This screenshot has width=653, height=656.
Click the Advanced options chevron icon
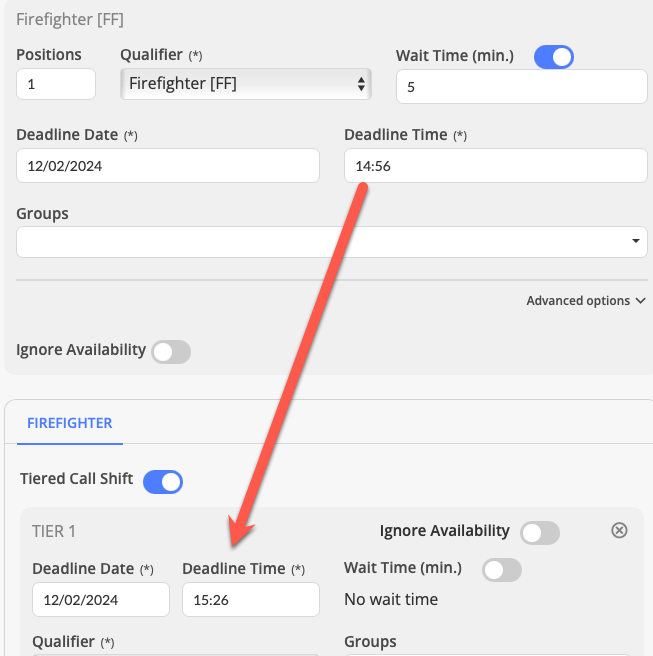pos(640,301)
